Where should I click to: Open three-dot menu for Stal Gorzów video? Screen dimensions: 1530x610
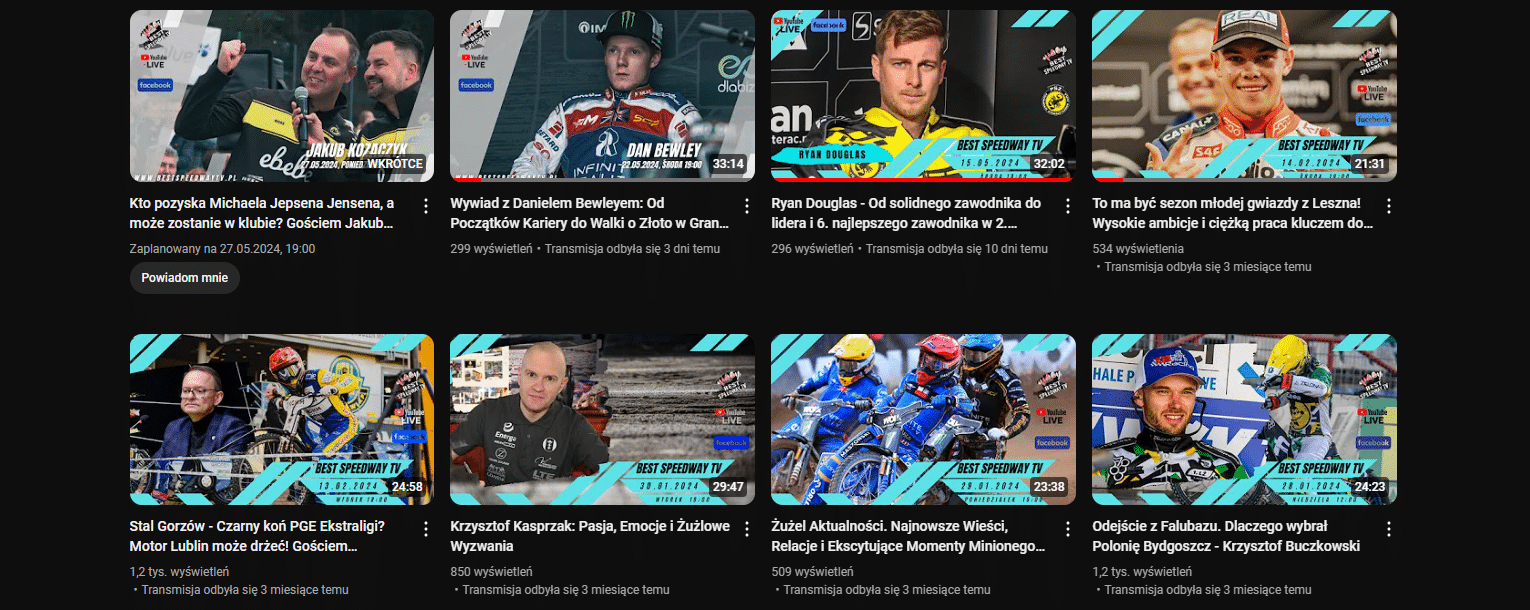(x=425, y=529)
